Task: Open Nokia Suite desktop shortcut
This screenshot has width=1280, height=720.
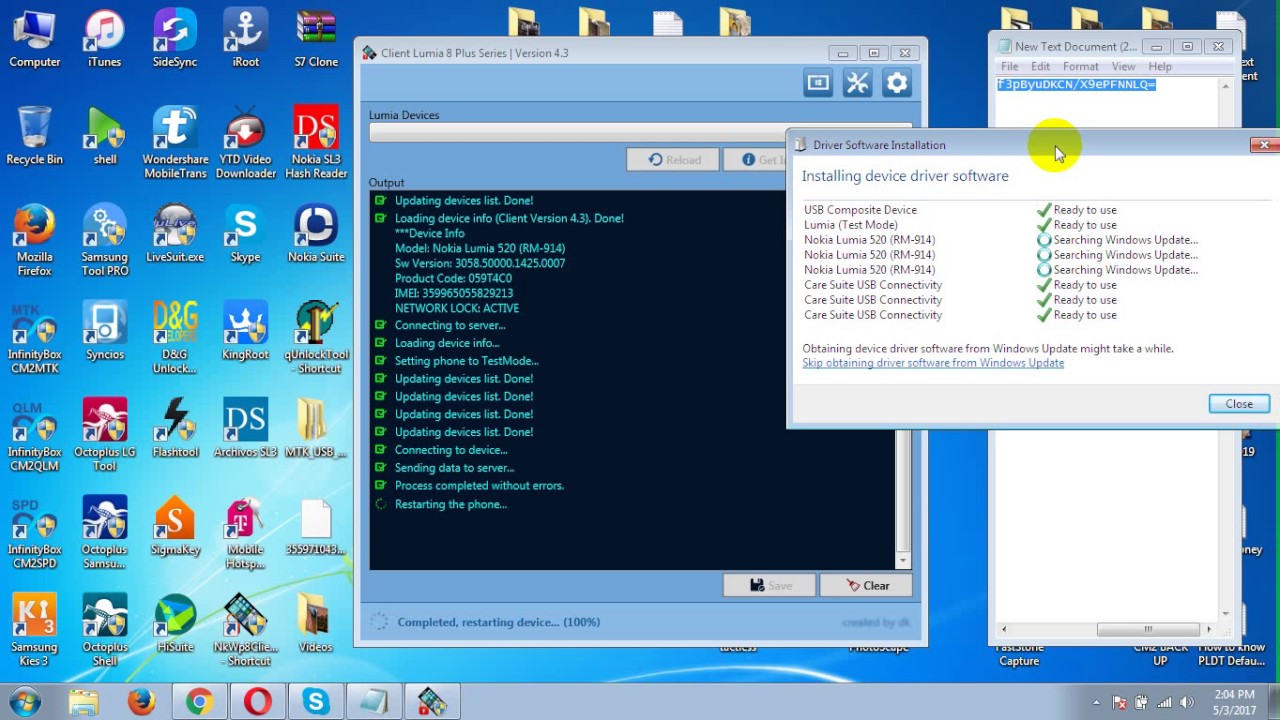Action: 316,234
